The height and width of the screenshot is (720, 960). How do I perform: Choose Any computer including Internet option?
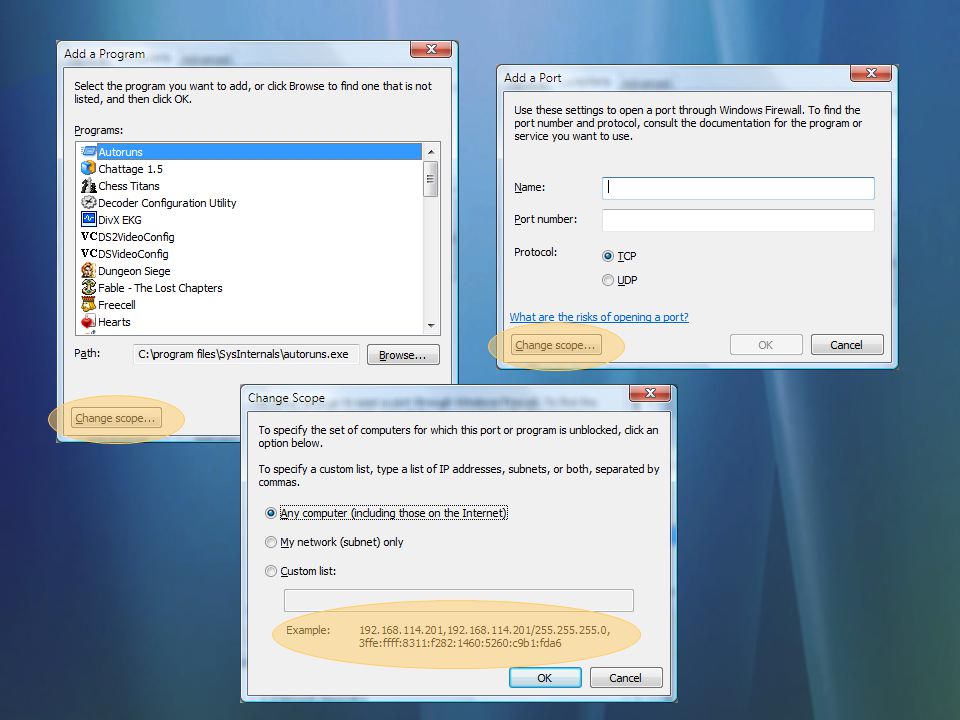point(271,513)
